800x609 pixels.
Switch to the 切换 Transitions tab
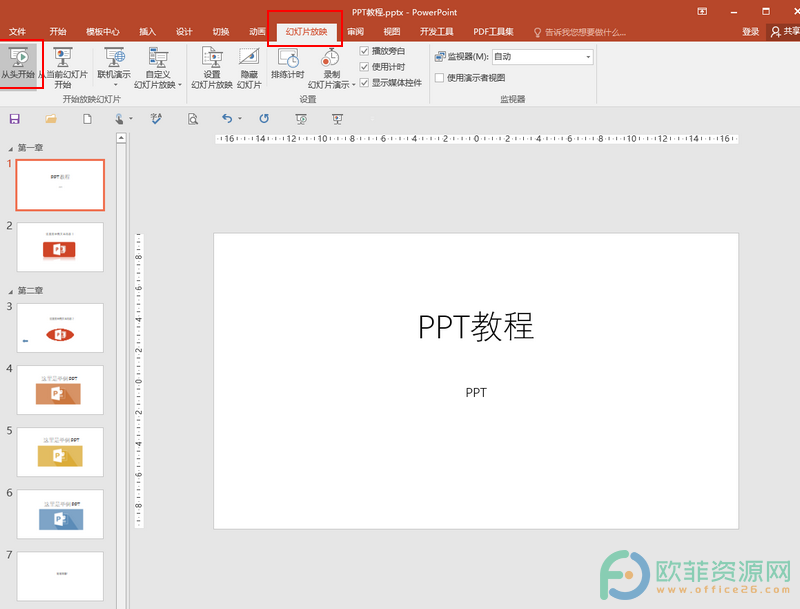coord(221,32)
